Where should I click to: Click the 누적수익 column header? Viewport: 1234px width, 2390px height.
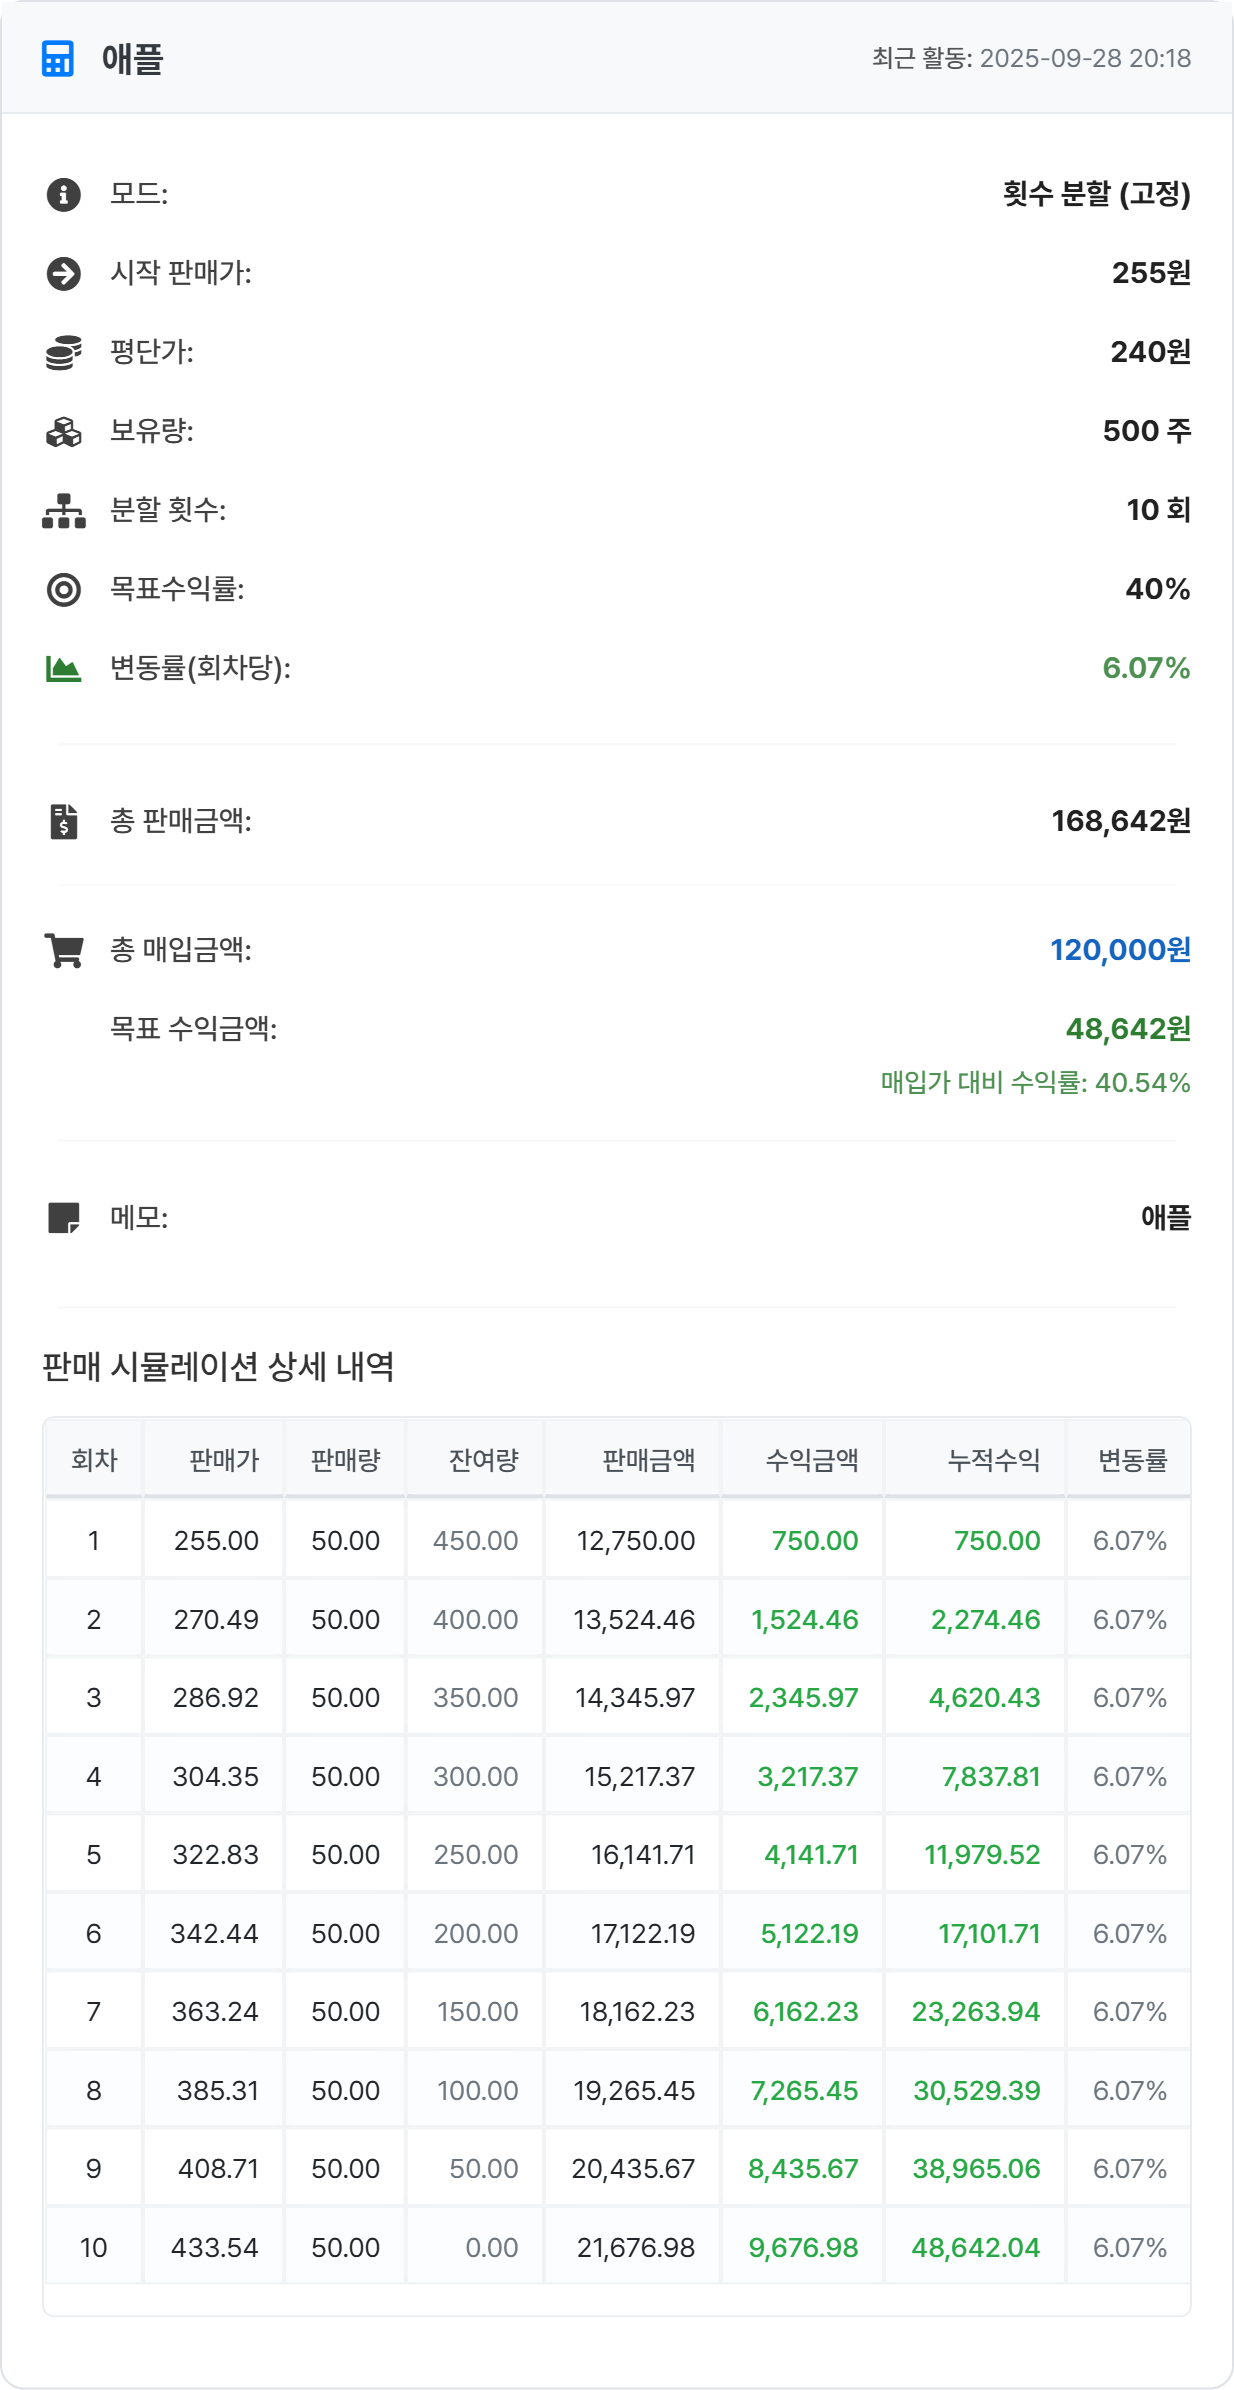pos(993,1460)
